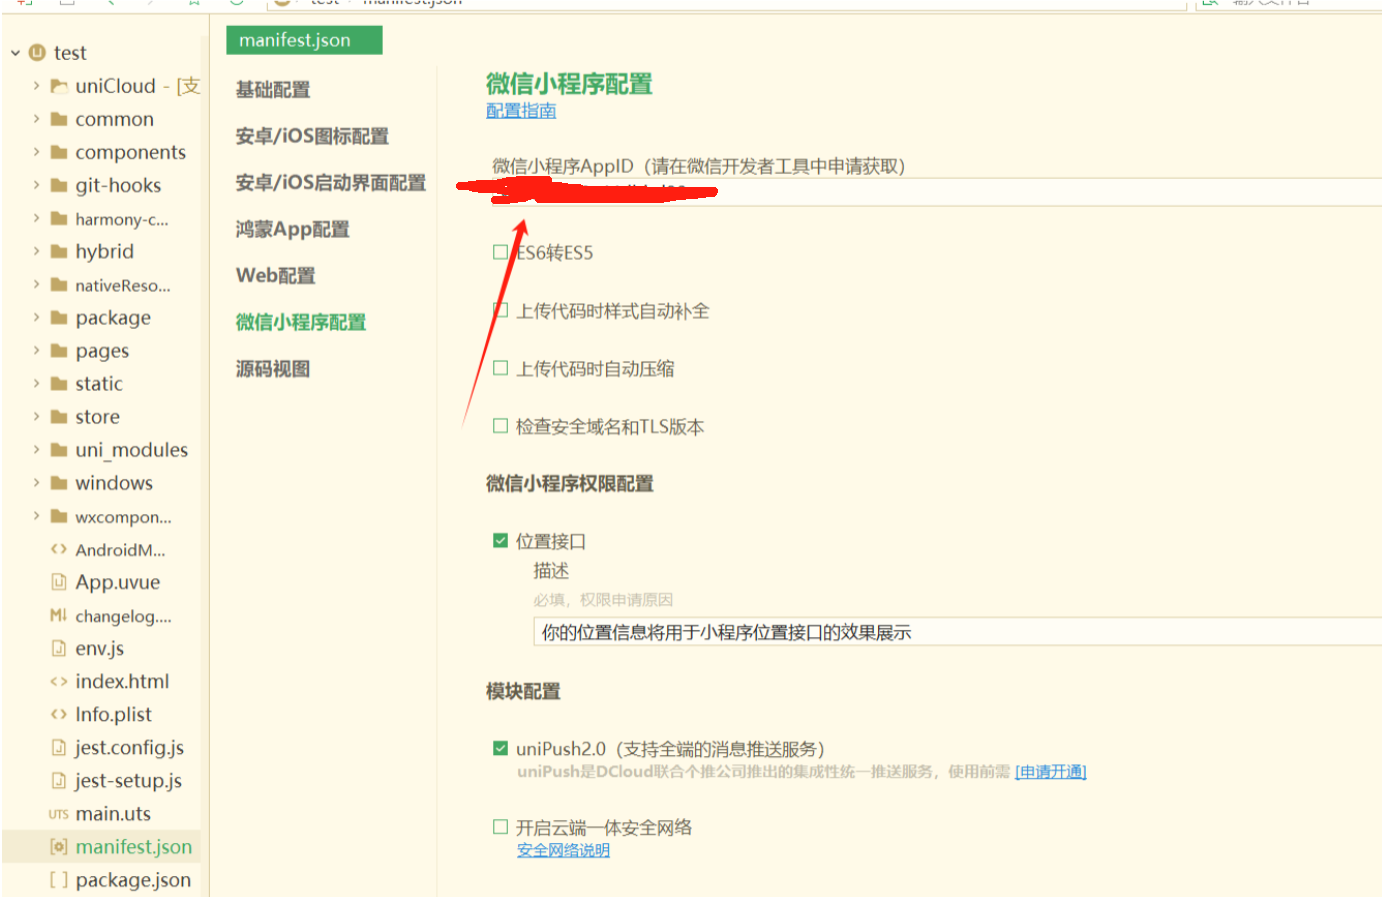This screenshot has width=1382, height=897.
Task: Check the 检查安全域名和TLS版本 box
Action: pos(500,426)
